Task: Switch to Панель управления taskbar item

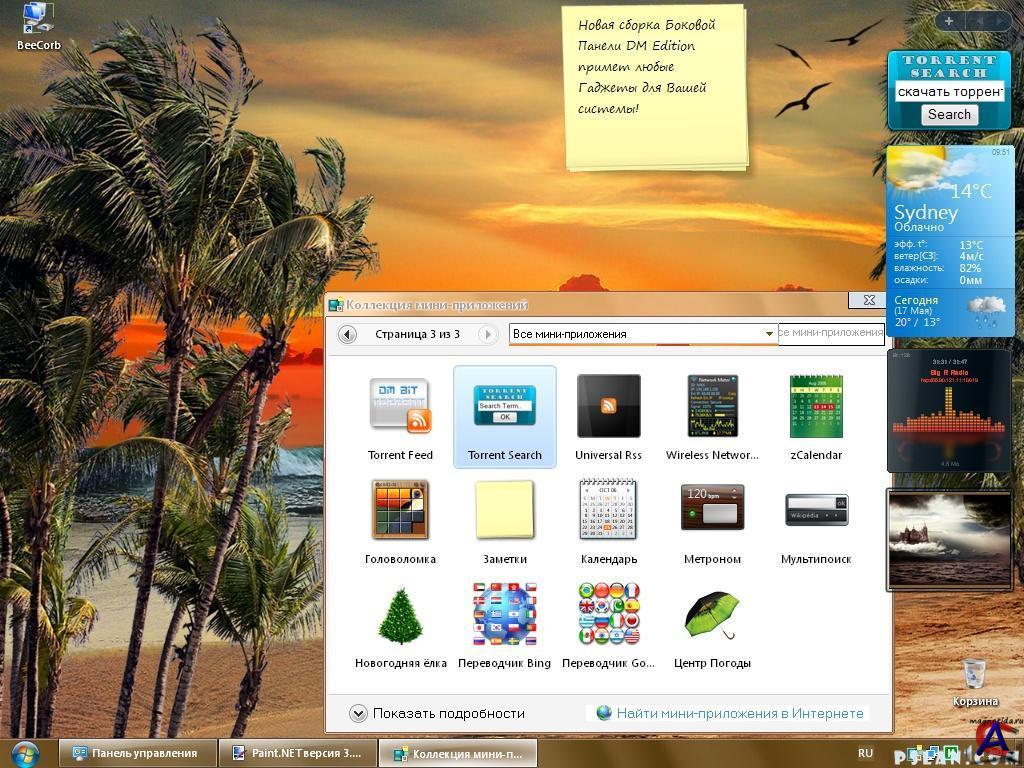Action: [135, 753]
